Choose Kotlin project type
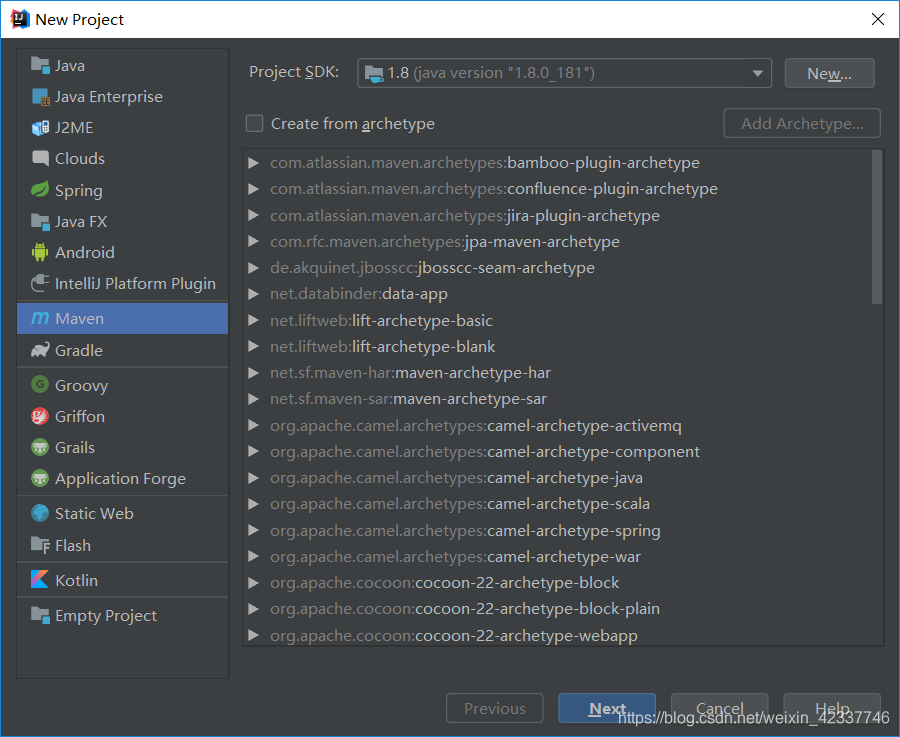900x737 pixels. tap(122, 580)
